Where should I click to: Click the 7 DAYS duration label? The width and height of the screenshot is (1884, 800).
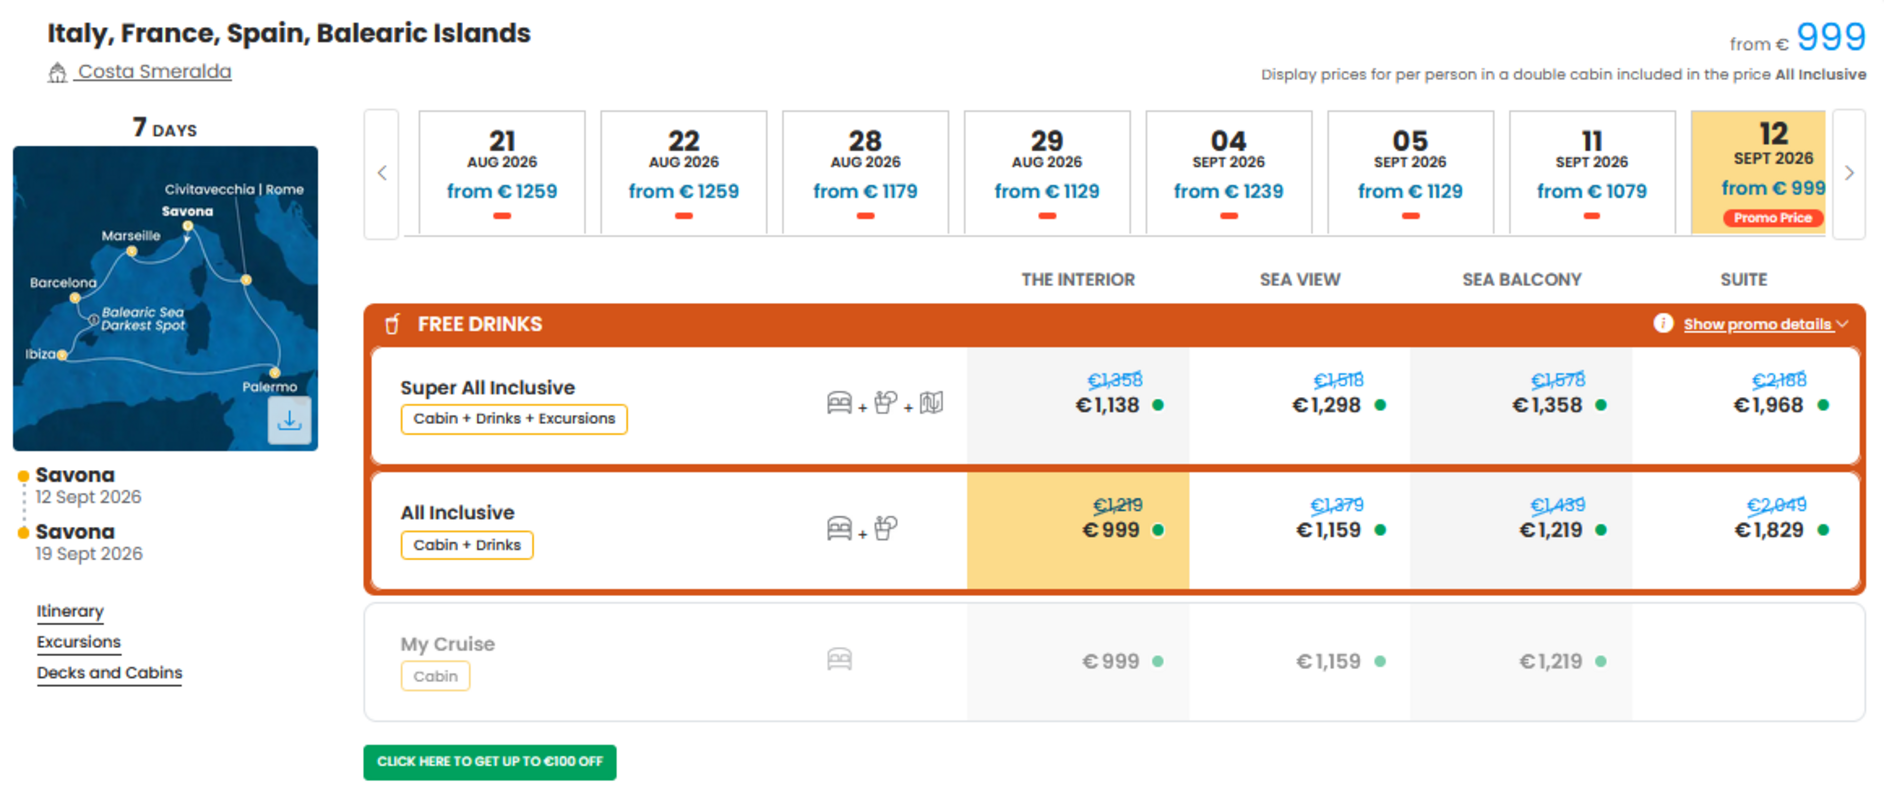[165, 128]
